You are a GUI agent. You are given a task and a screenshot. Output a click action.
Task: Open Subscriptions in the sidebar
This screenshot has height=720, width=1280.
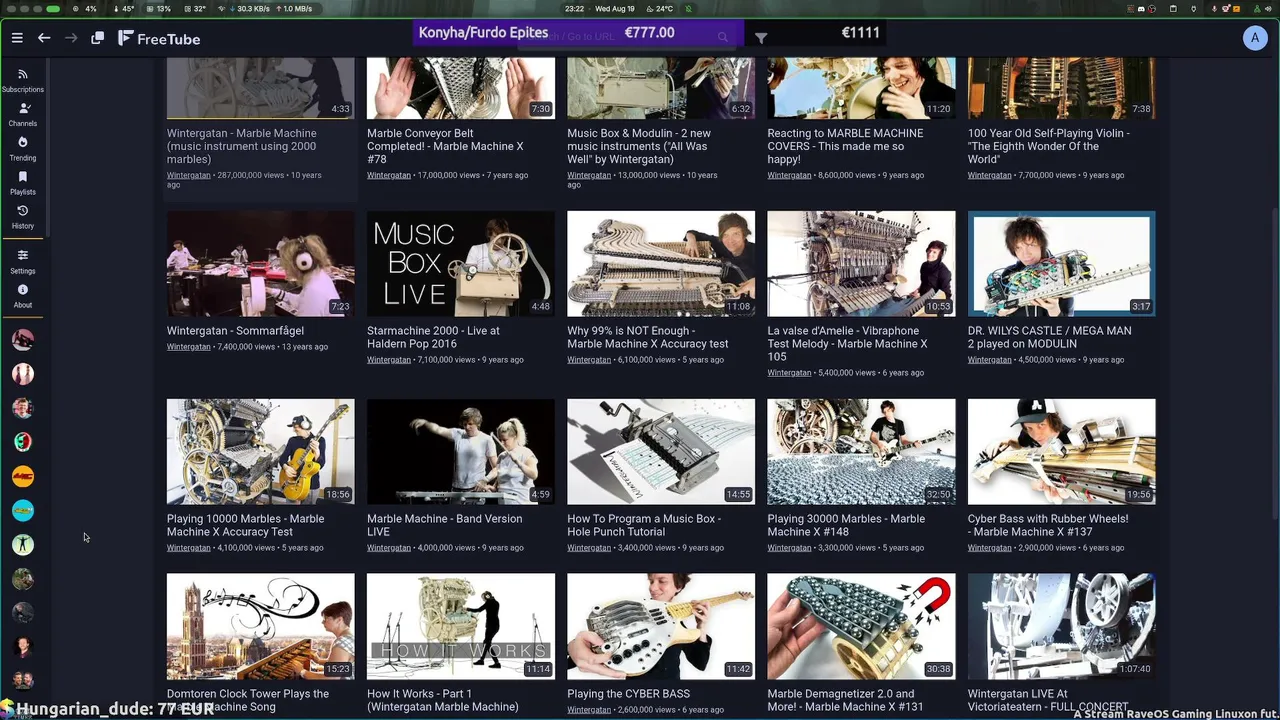23,80
